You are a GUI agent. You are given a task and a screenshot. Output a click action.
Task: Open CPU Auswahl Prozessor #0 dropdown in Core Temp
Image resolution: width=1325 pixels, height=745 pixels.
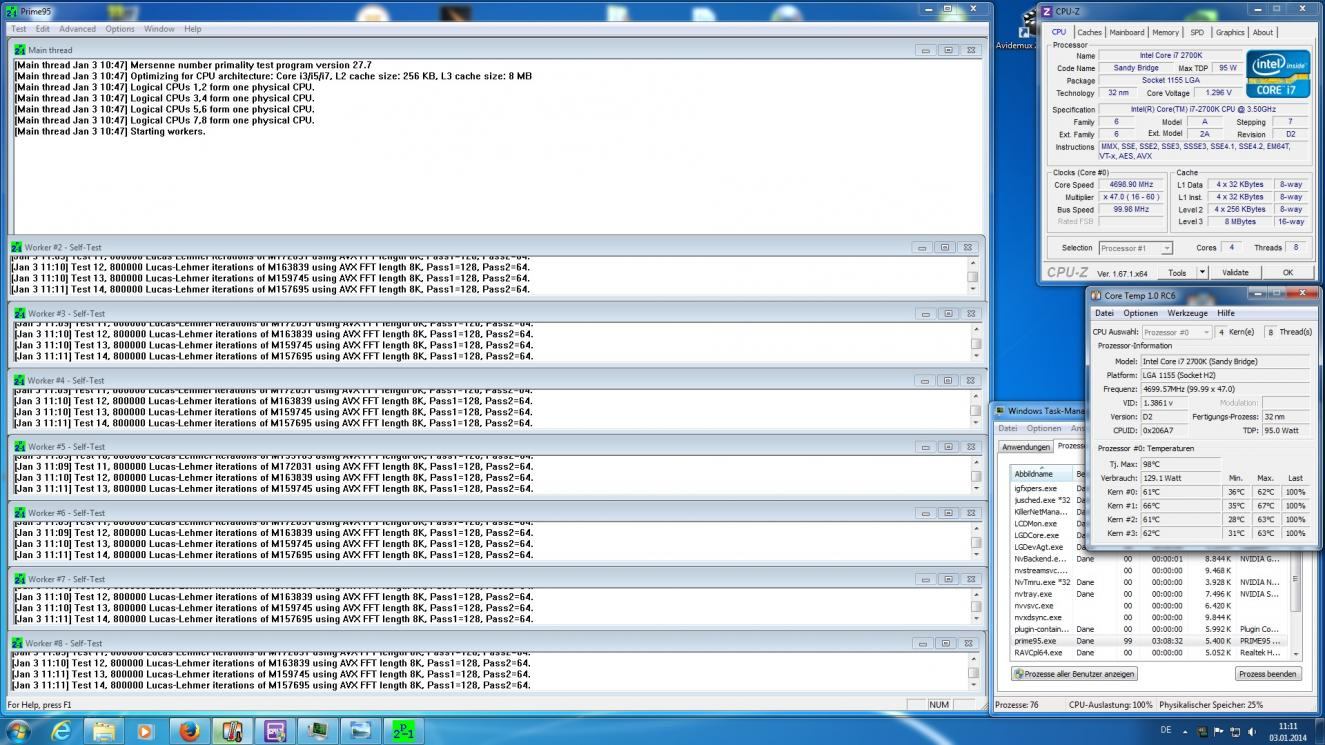click(x=1177, y=332)
